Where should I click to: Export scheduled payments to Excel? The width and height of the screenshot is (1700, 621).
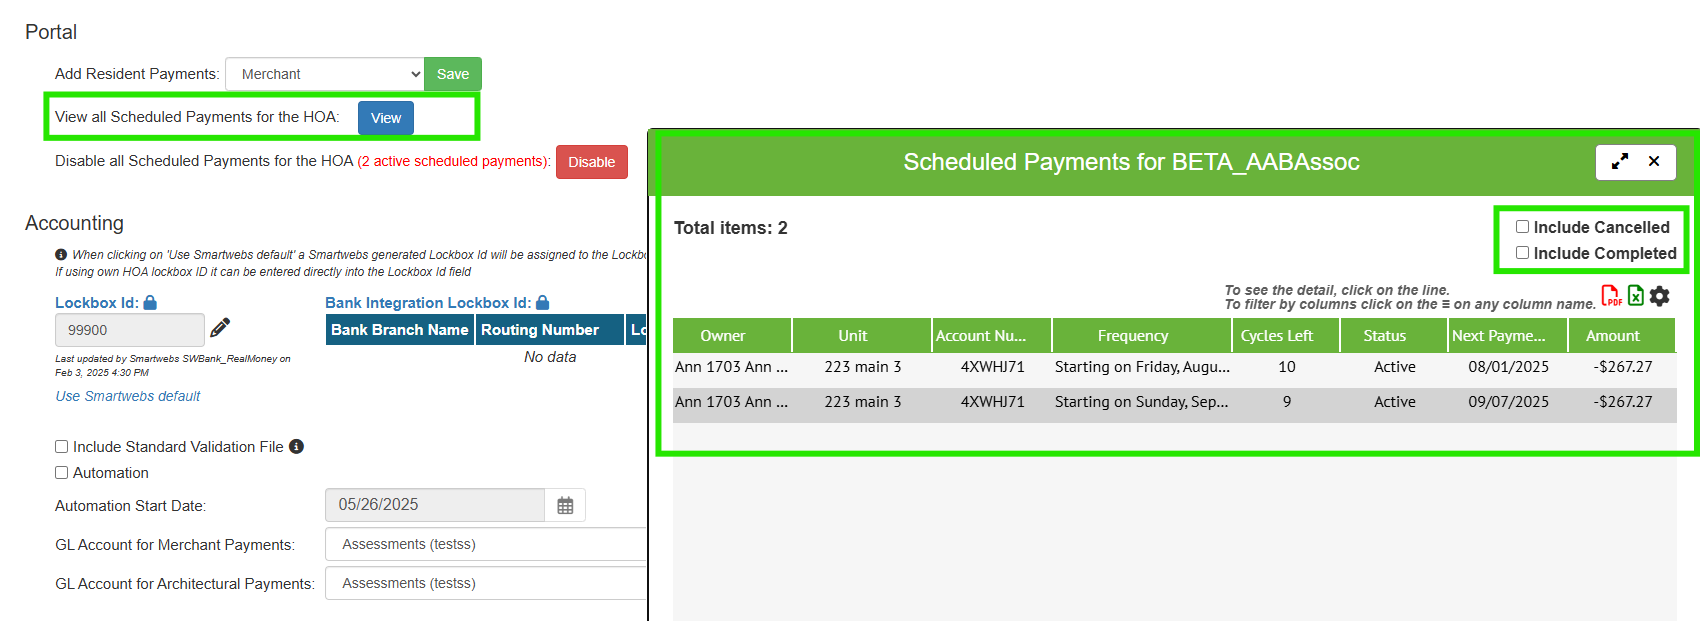click(1636, 296)
